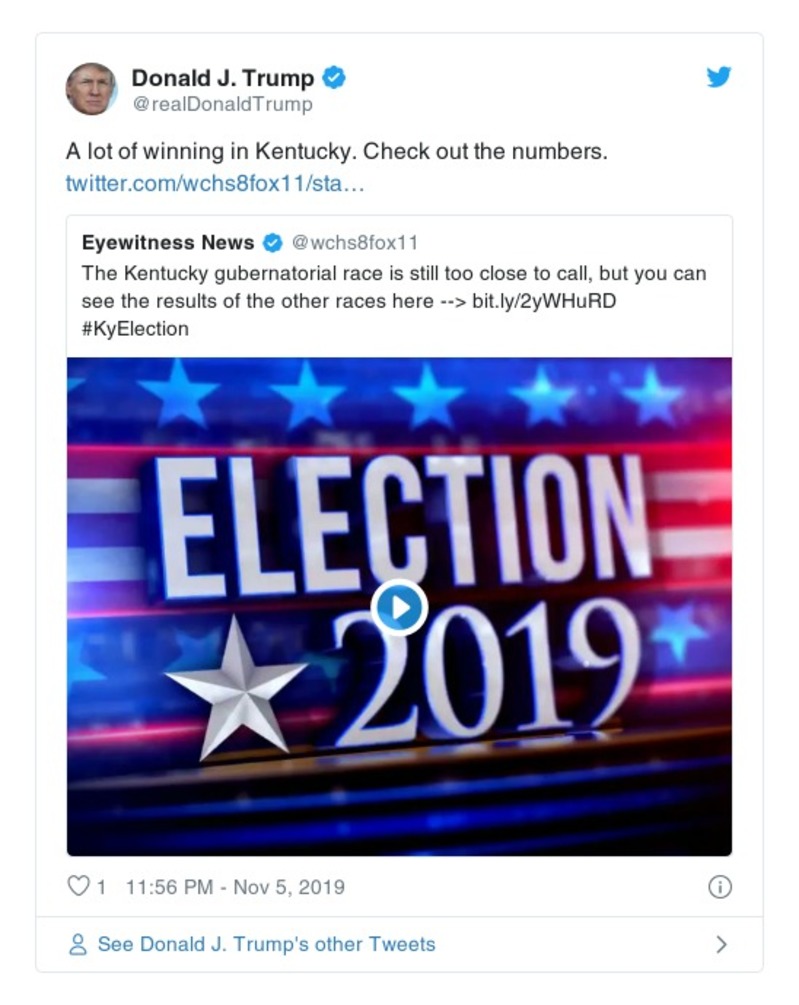Follow the bit.ly/2yWHuRD results link
The width and height of the screenshot is (799, 1005).
pos(543,300)
